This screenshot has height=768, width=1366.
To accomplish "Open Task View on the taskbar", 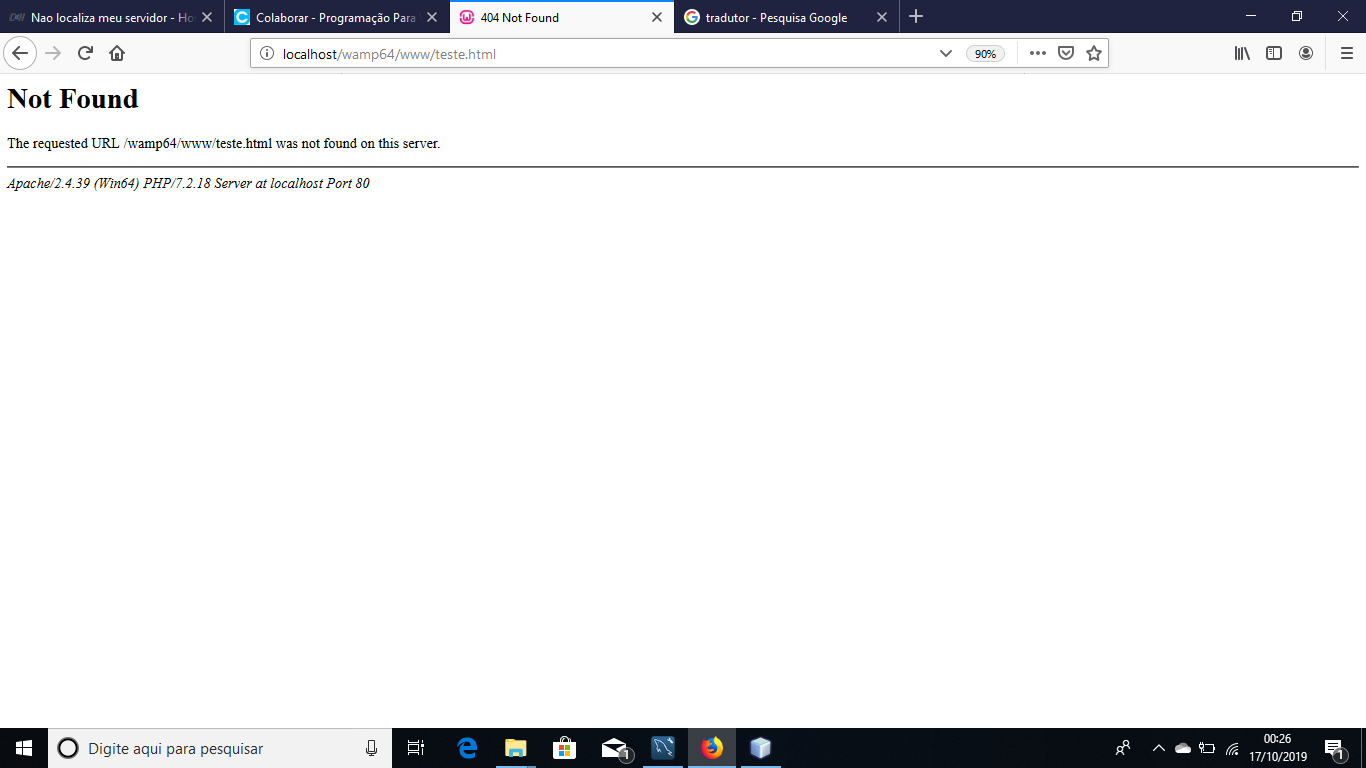I will [x=416, y=748].
